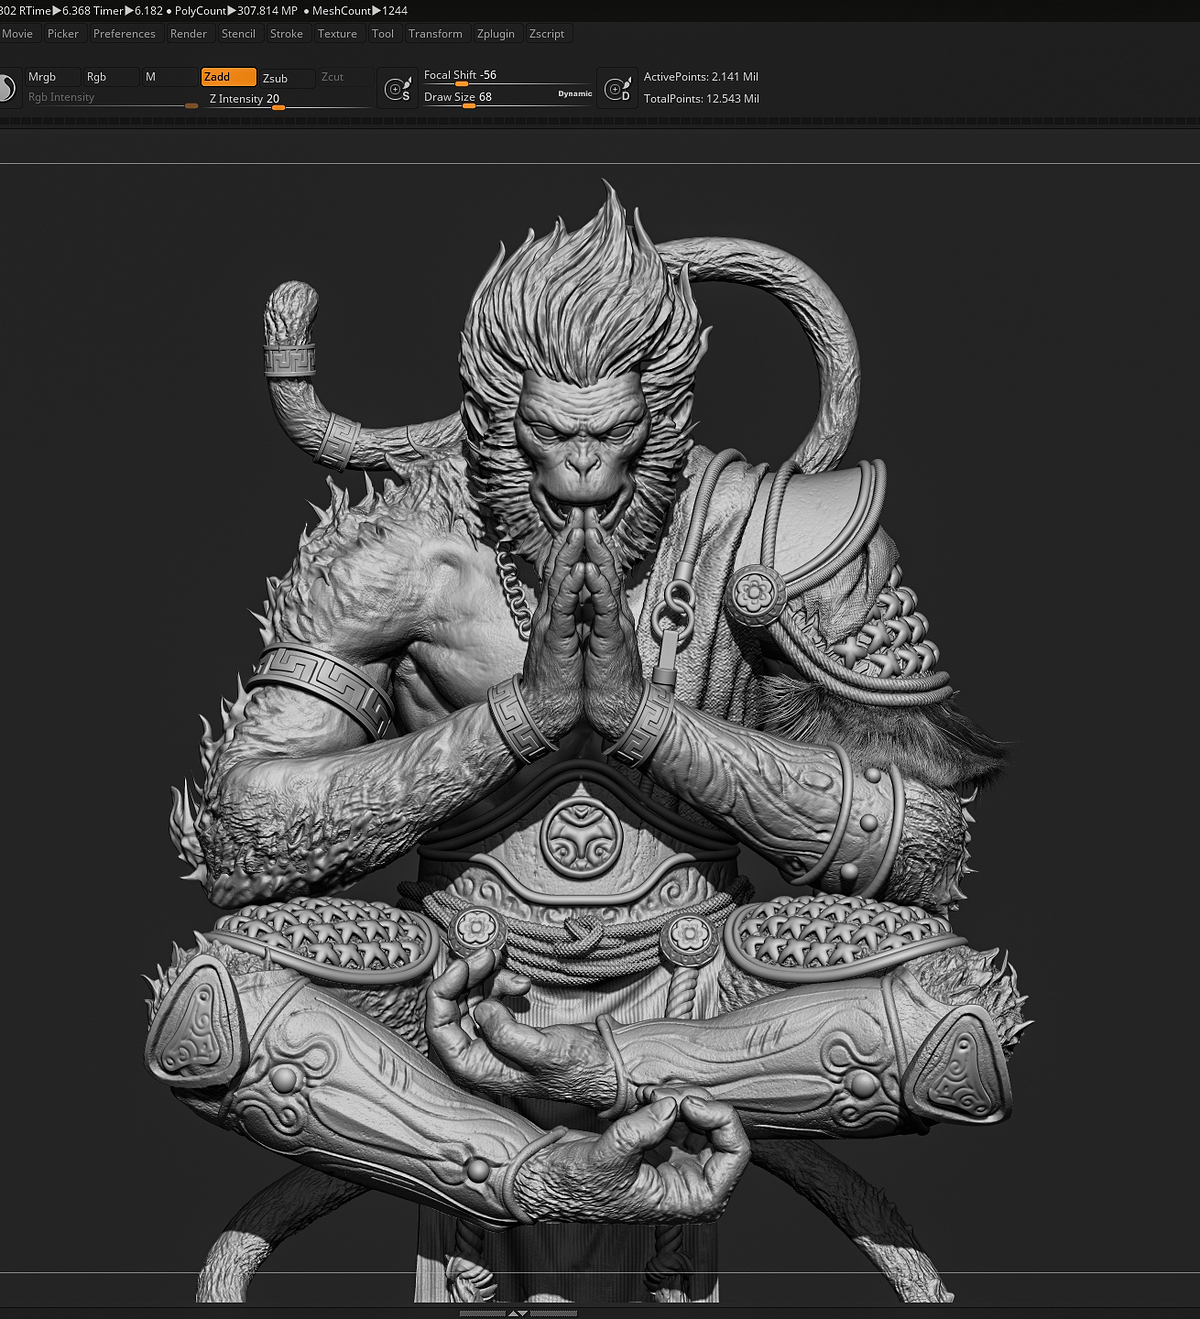Open the Movie menu
Screen dimensions: 1200x1319
tap(17, 34)
